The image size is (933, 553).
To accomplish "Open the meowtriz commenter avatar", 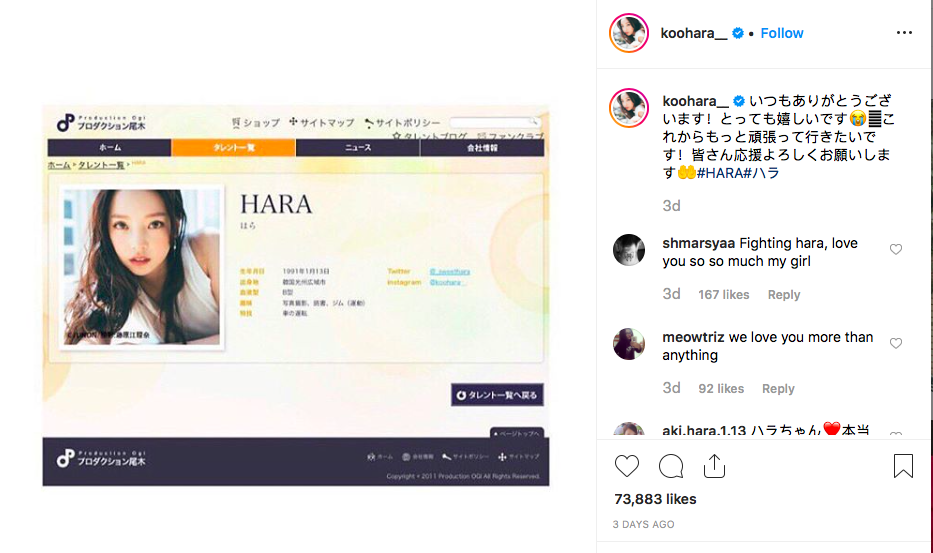I will coord(629,343).
